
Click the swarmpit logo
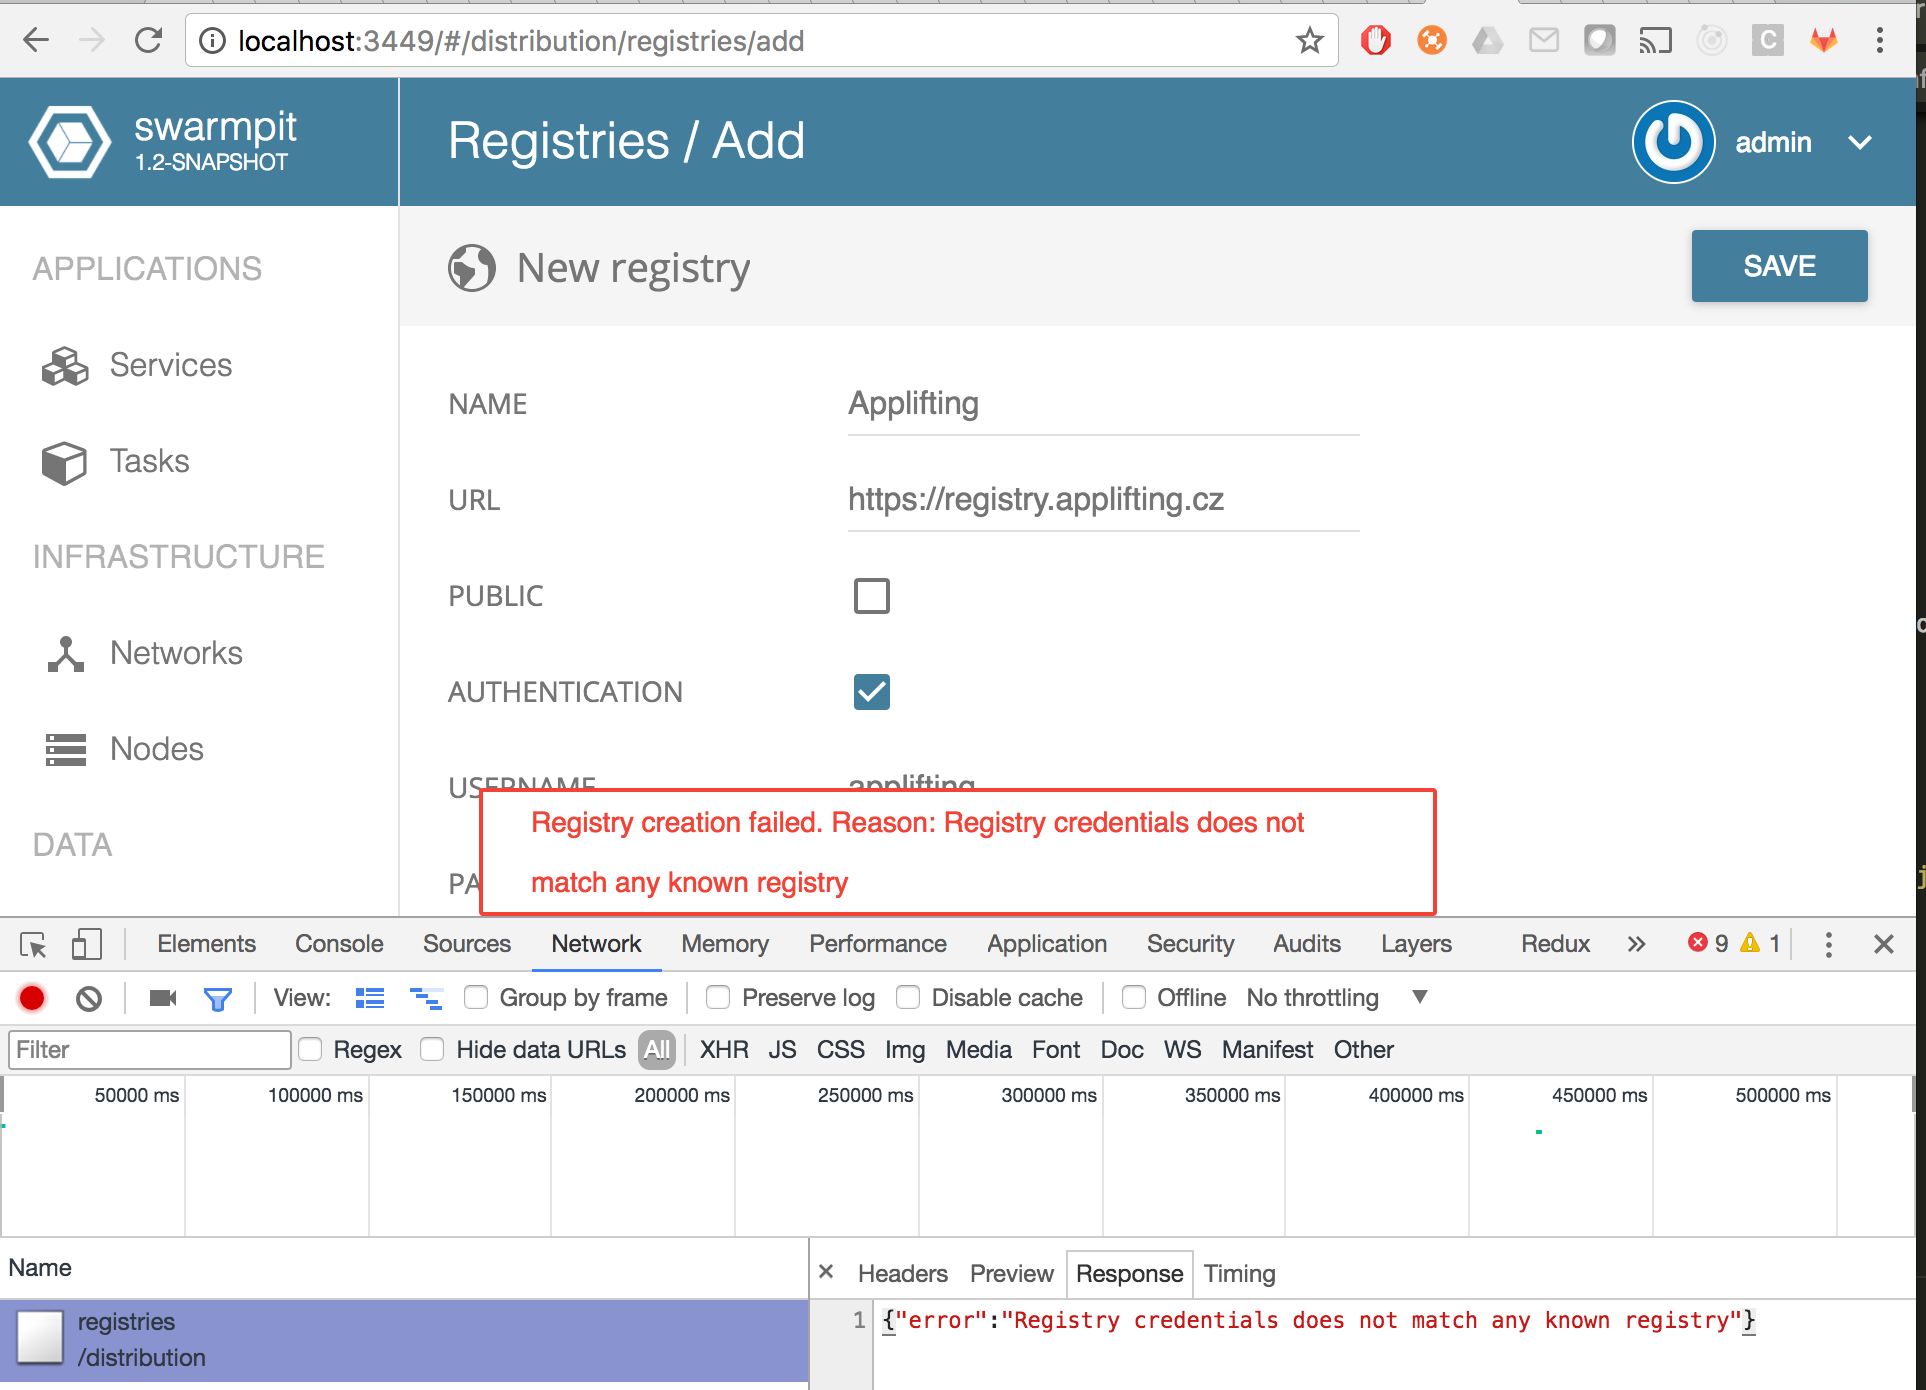point(69,141)
